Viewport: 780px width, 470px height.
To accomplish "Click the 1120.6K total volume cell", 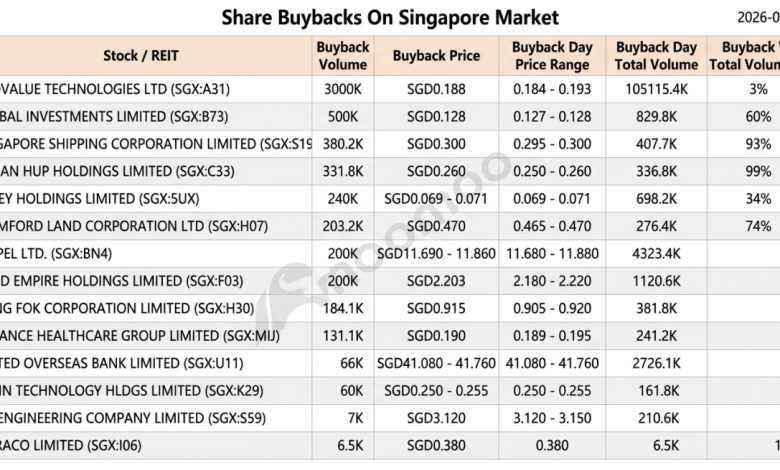I will click(x=656, y=281).
